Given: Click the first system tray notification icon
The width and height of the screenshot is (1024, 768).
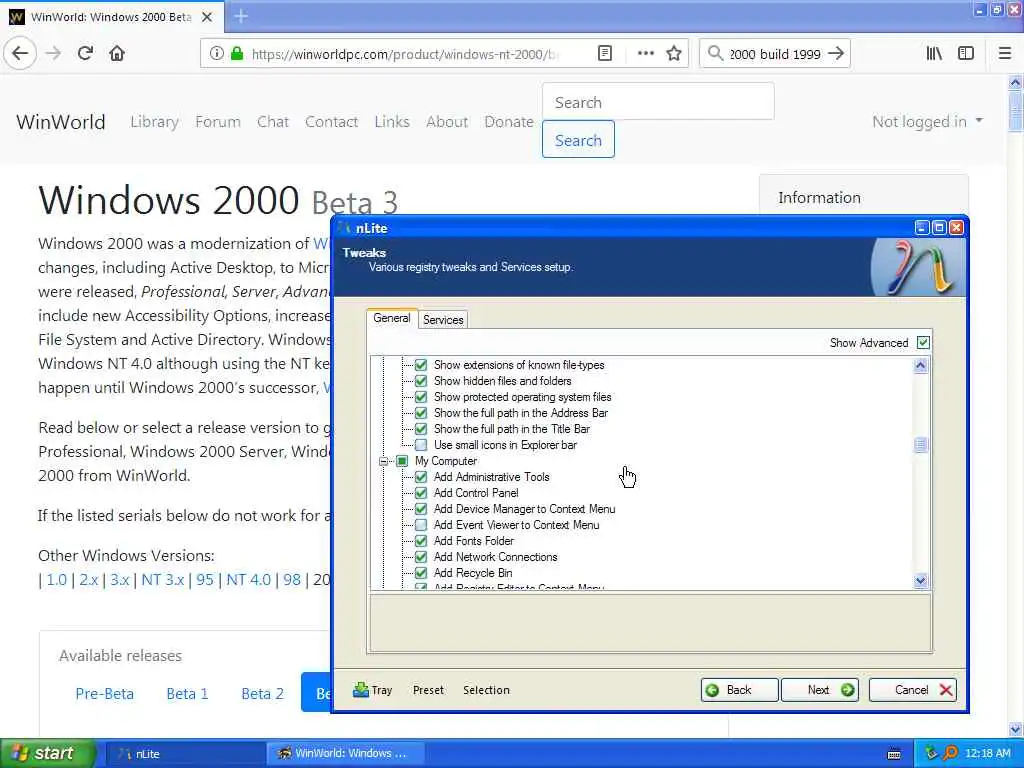Looking at the screenshot, I should [931, 753].
